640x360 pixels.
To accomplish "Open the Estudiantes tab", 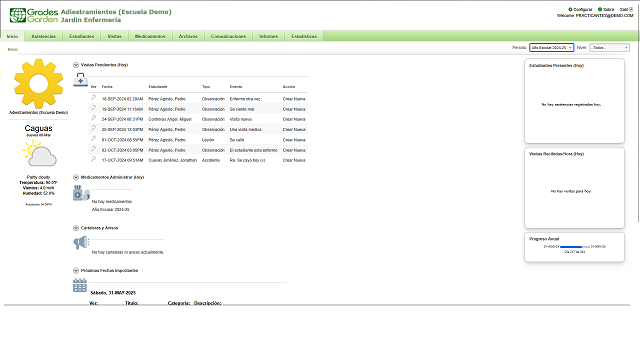I will pyautogui.click(x=82, y=36).
